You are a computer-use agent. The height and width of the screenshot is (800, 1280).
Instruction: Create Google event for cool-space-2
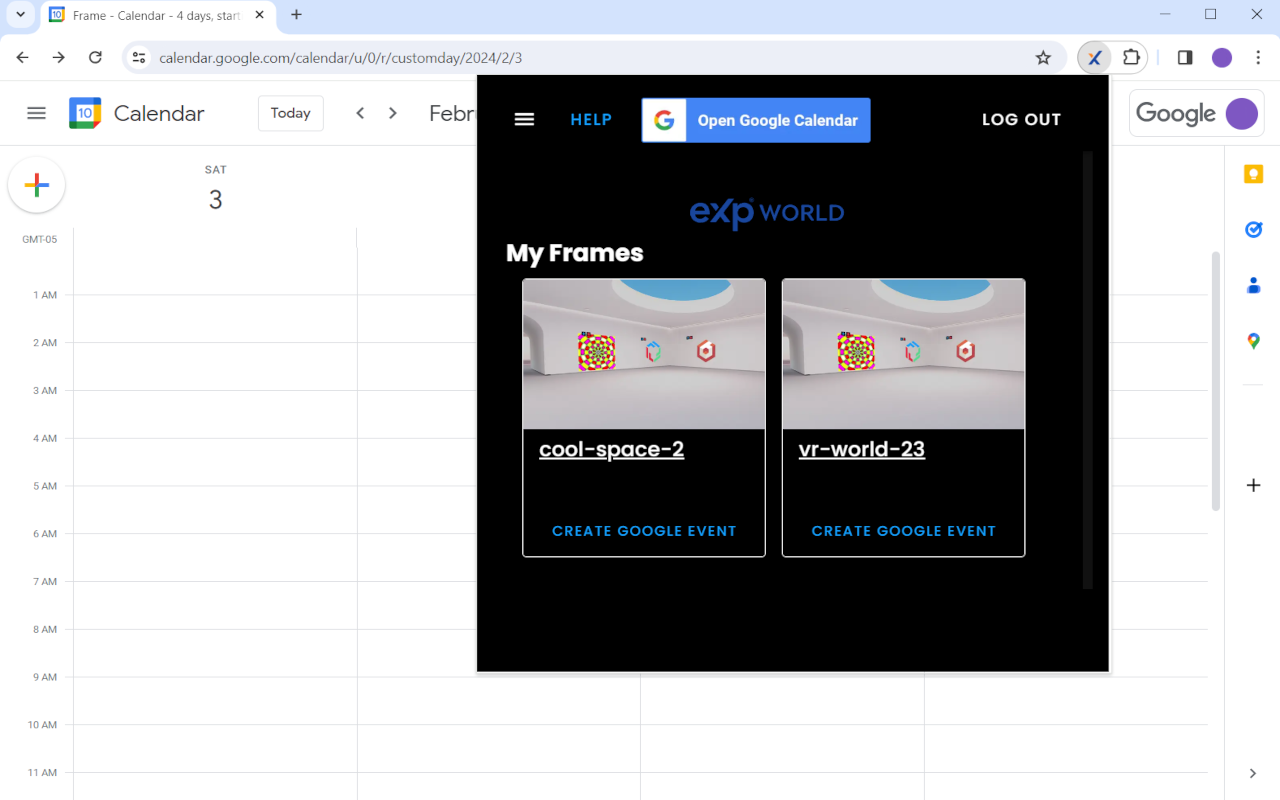tap(644, 531)
